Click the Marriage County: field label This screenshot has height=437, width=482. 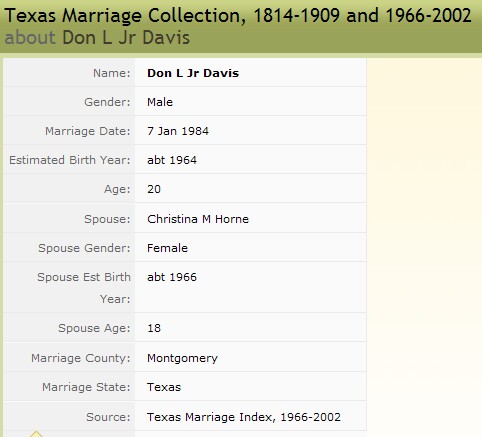(x=81, y=358)
